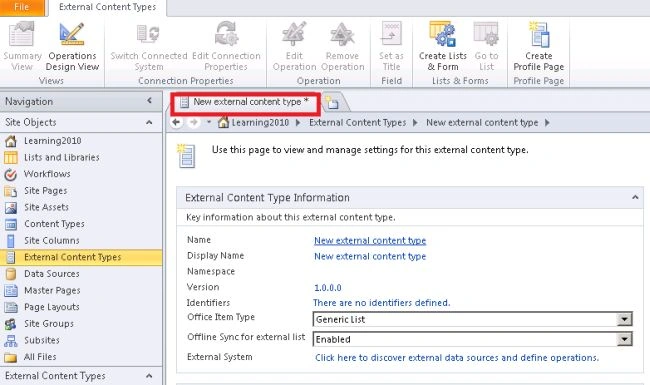Click Create Lists & Form icon
The image size is (650, 385).
coord(442,34)
